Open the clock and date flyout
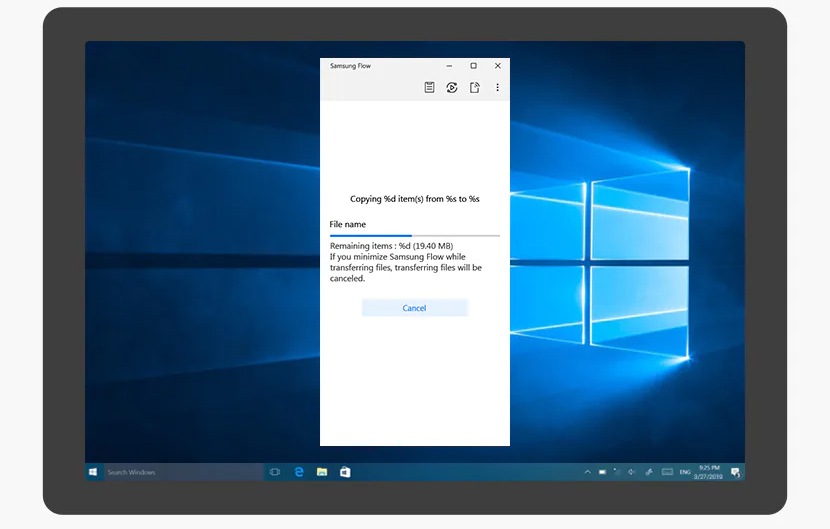The height and width of the screenshot is (529, 830). point(710,472)
